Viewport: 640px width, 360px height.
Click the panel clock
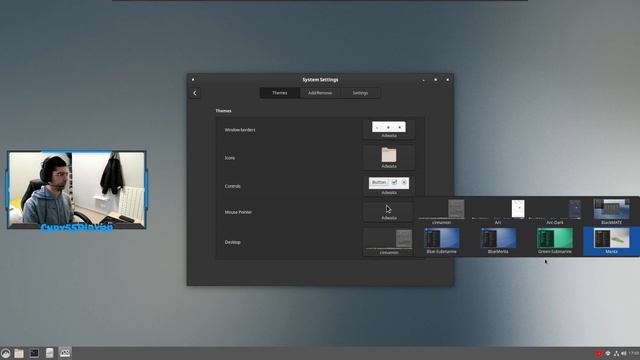[634, 353]
